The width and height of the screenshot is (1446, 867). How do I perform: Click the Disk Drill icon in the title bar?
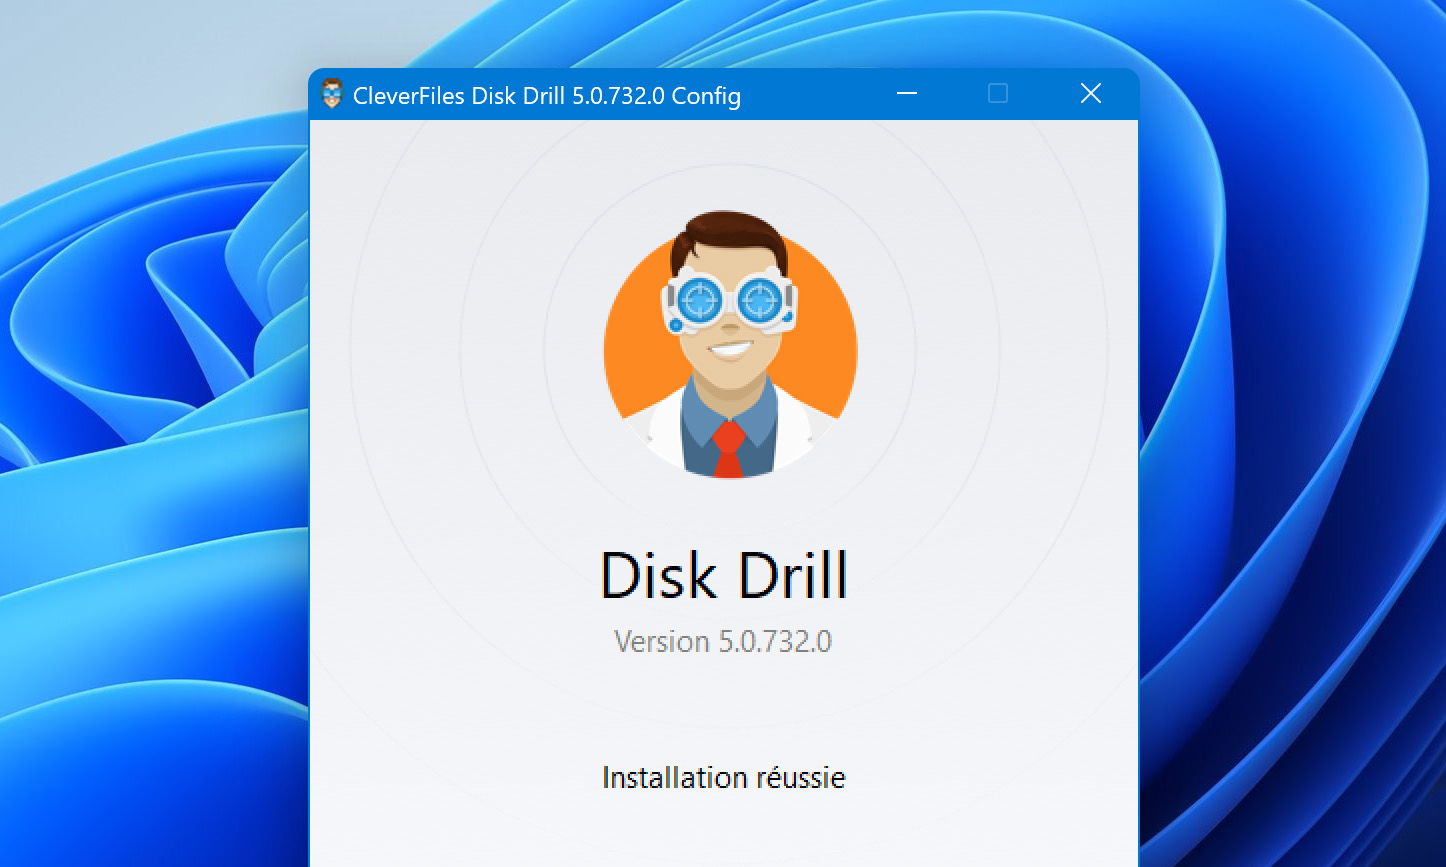pyautogui.click(x=333, y=95)
